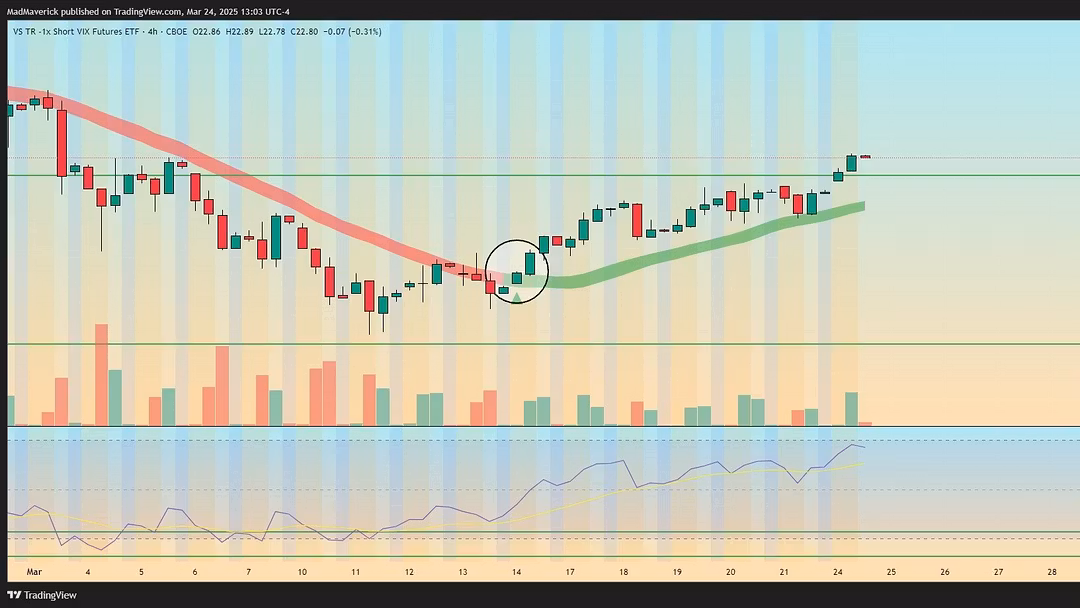The height and width of the screenshot is (608, 1080).
Task: Click date '20' on the time axis
Action: 730,572
